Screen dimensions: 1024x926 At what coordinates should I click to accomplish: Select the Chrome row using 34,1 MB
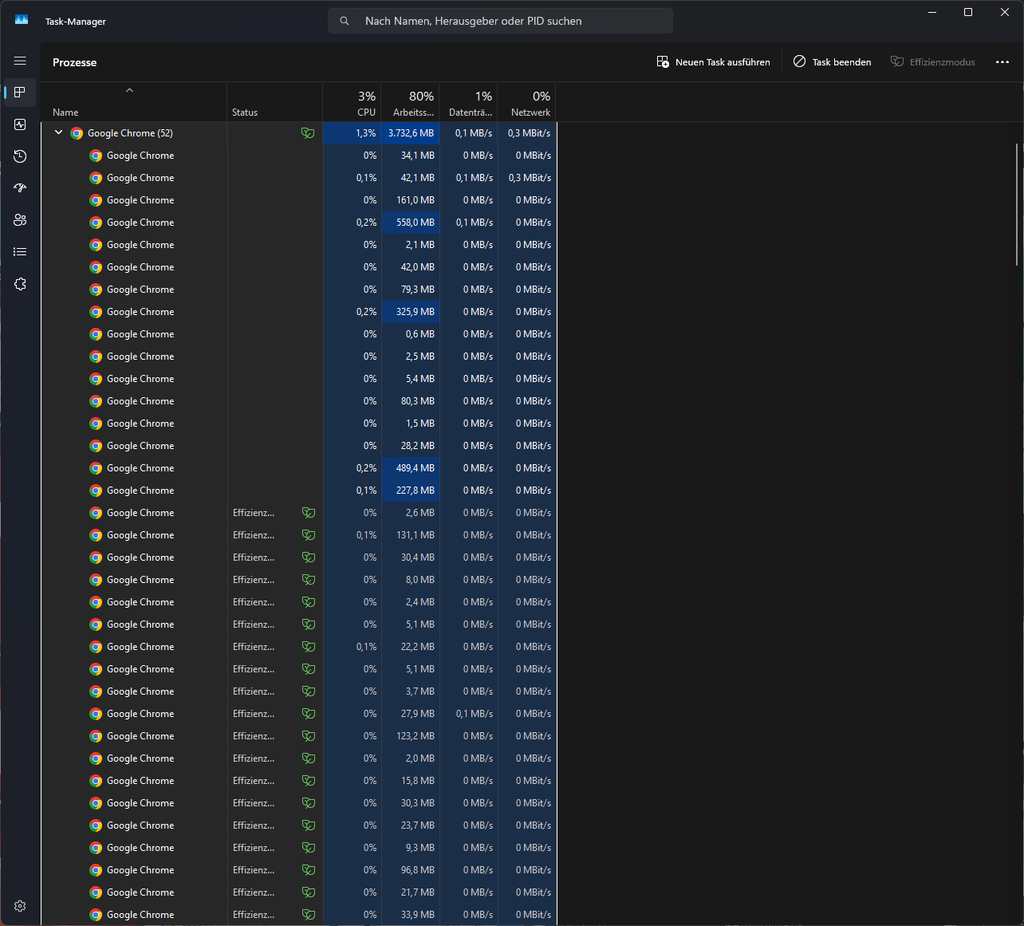pyautogui.click(x=298, y=155)
